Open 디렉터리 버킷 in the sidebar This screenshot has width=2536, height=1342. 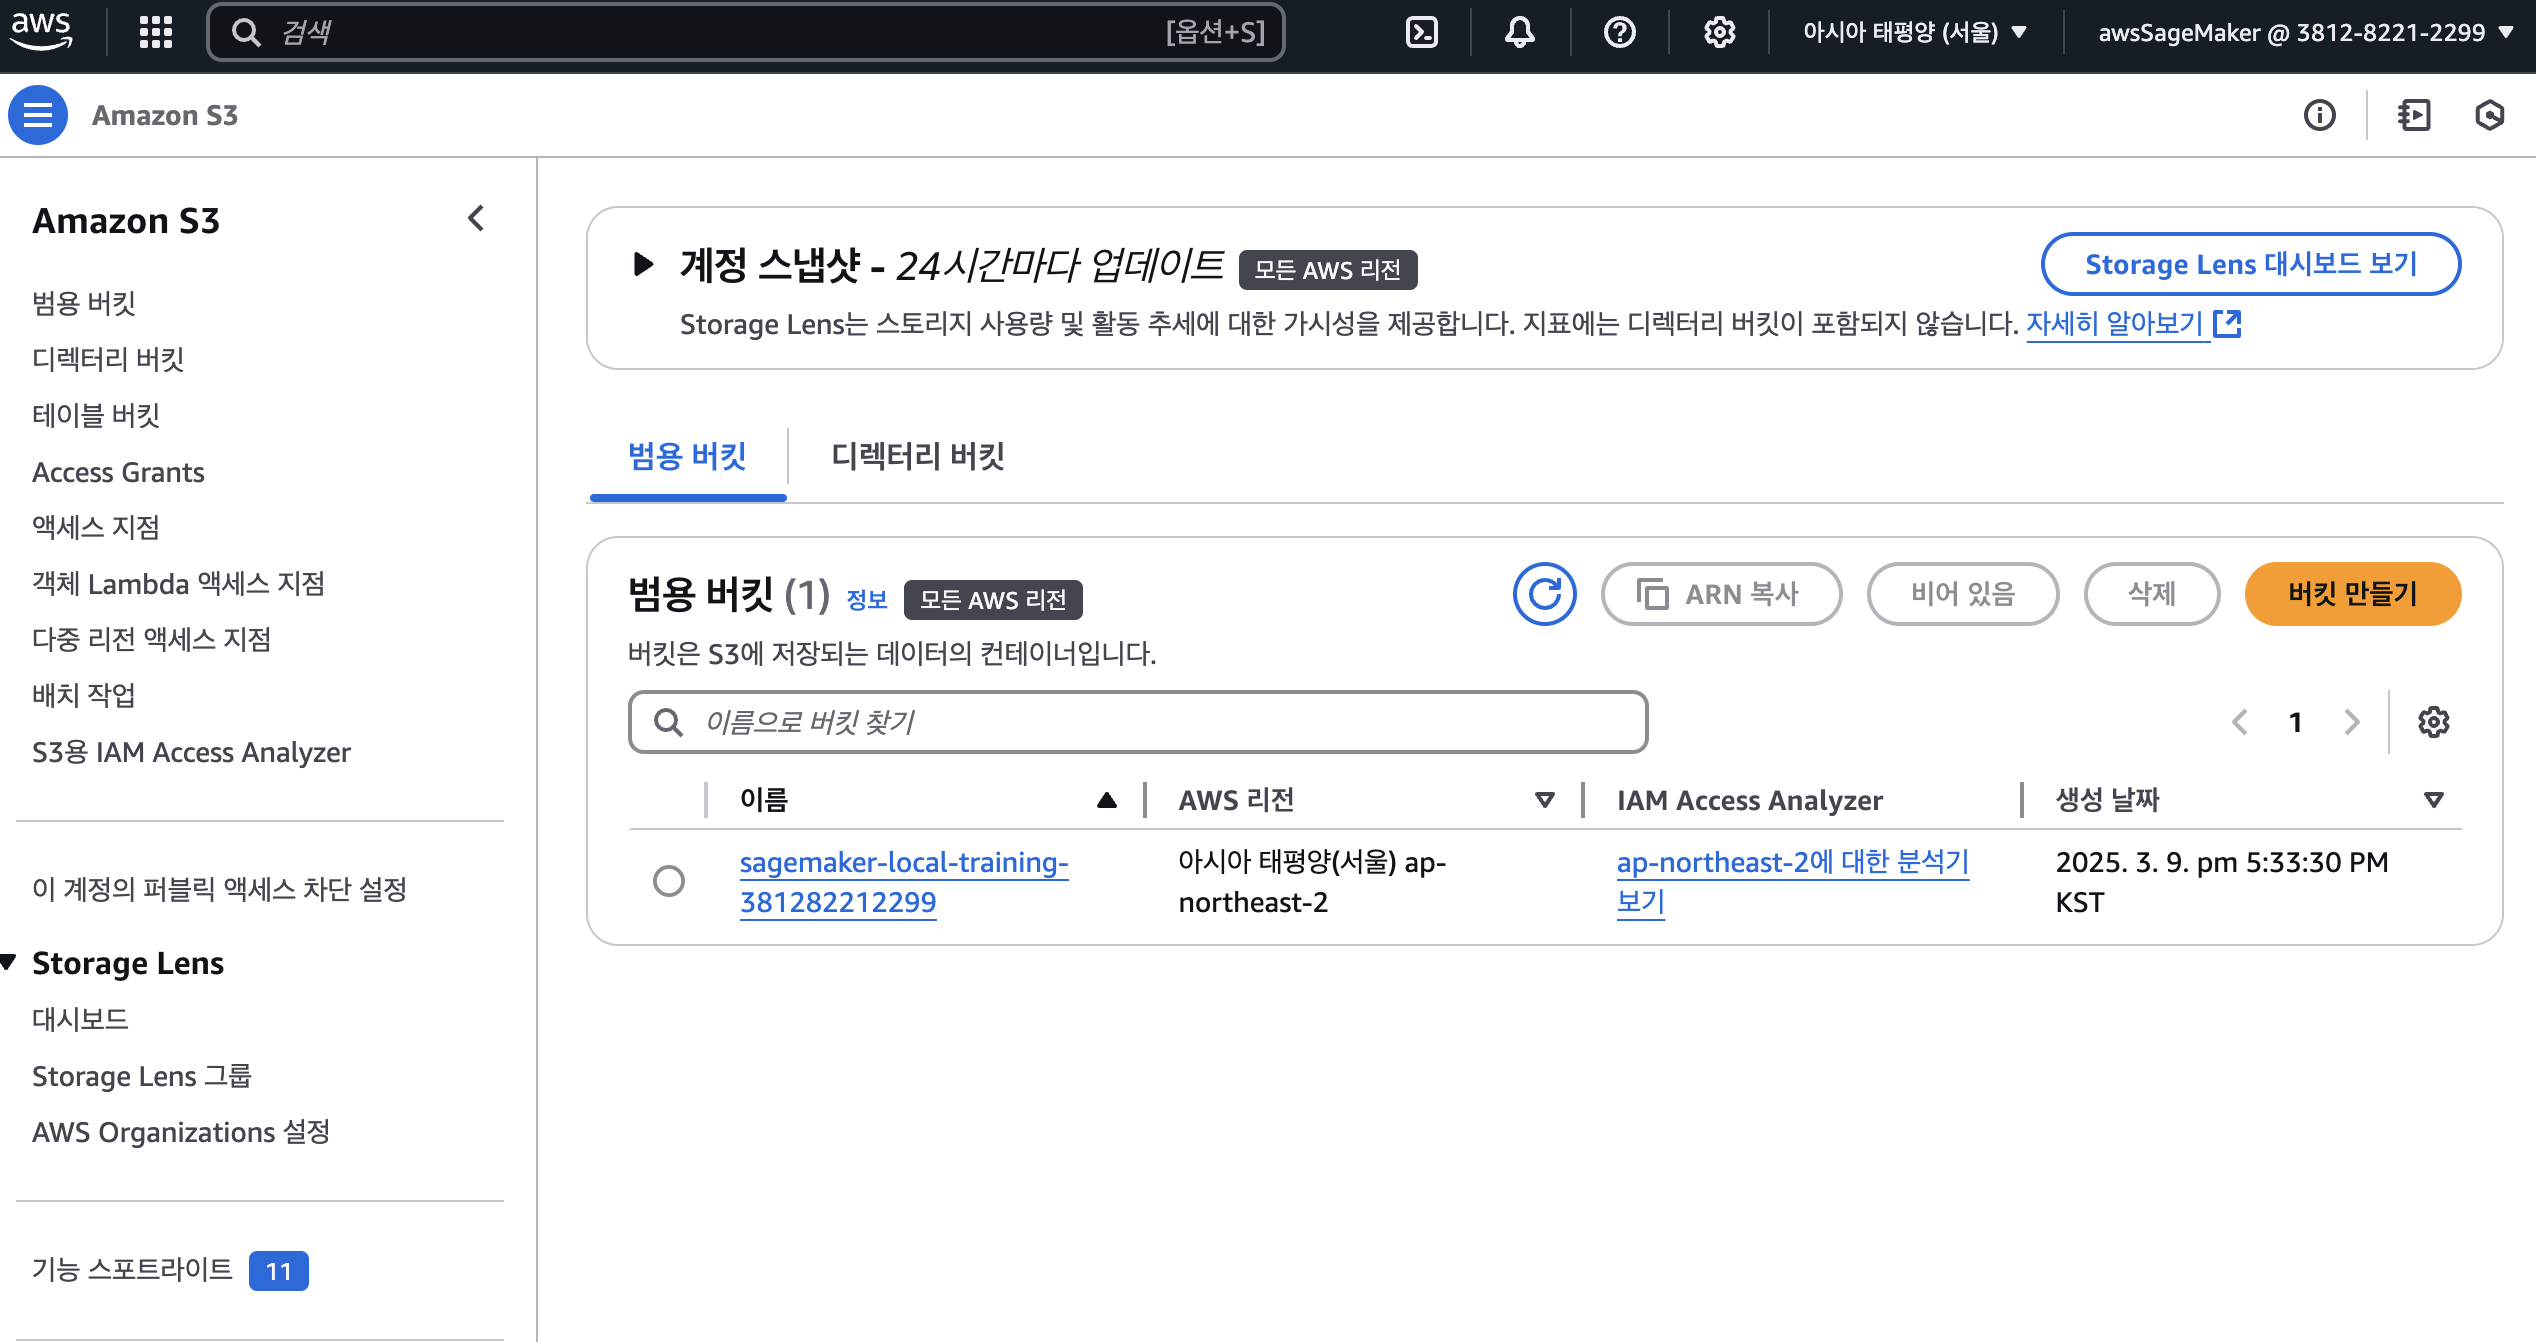pos(108,359)
